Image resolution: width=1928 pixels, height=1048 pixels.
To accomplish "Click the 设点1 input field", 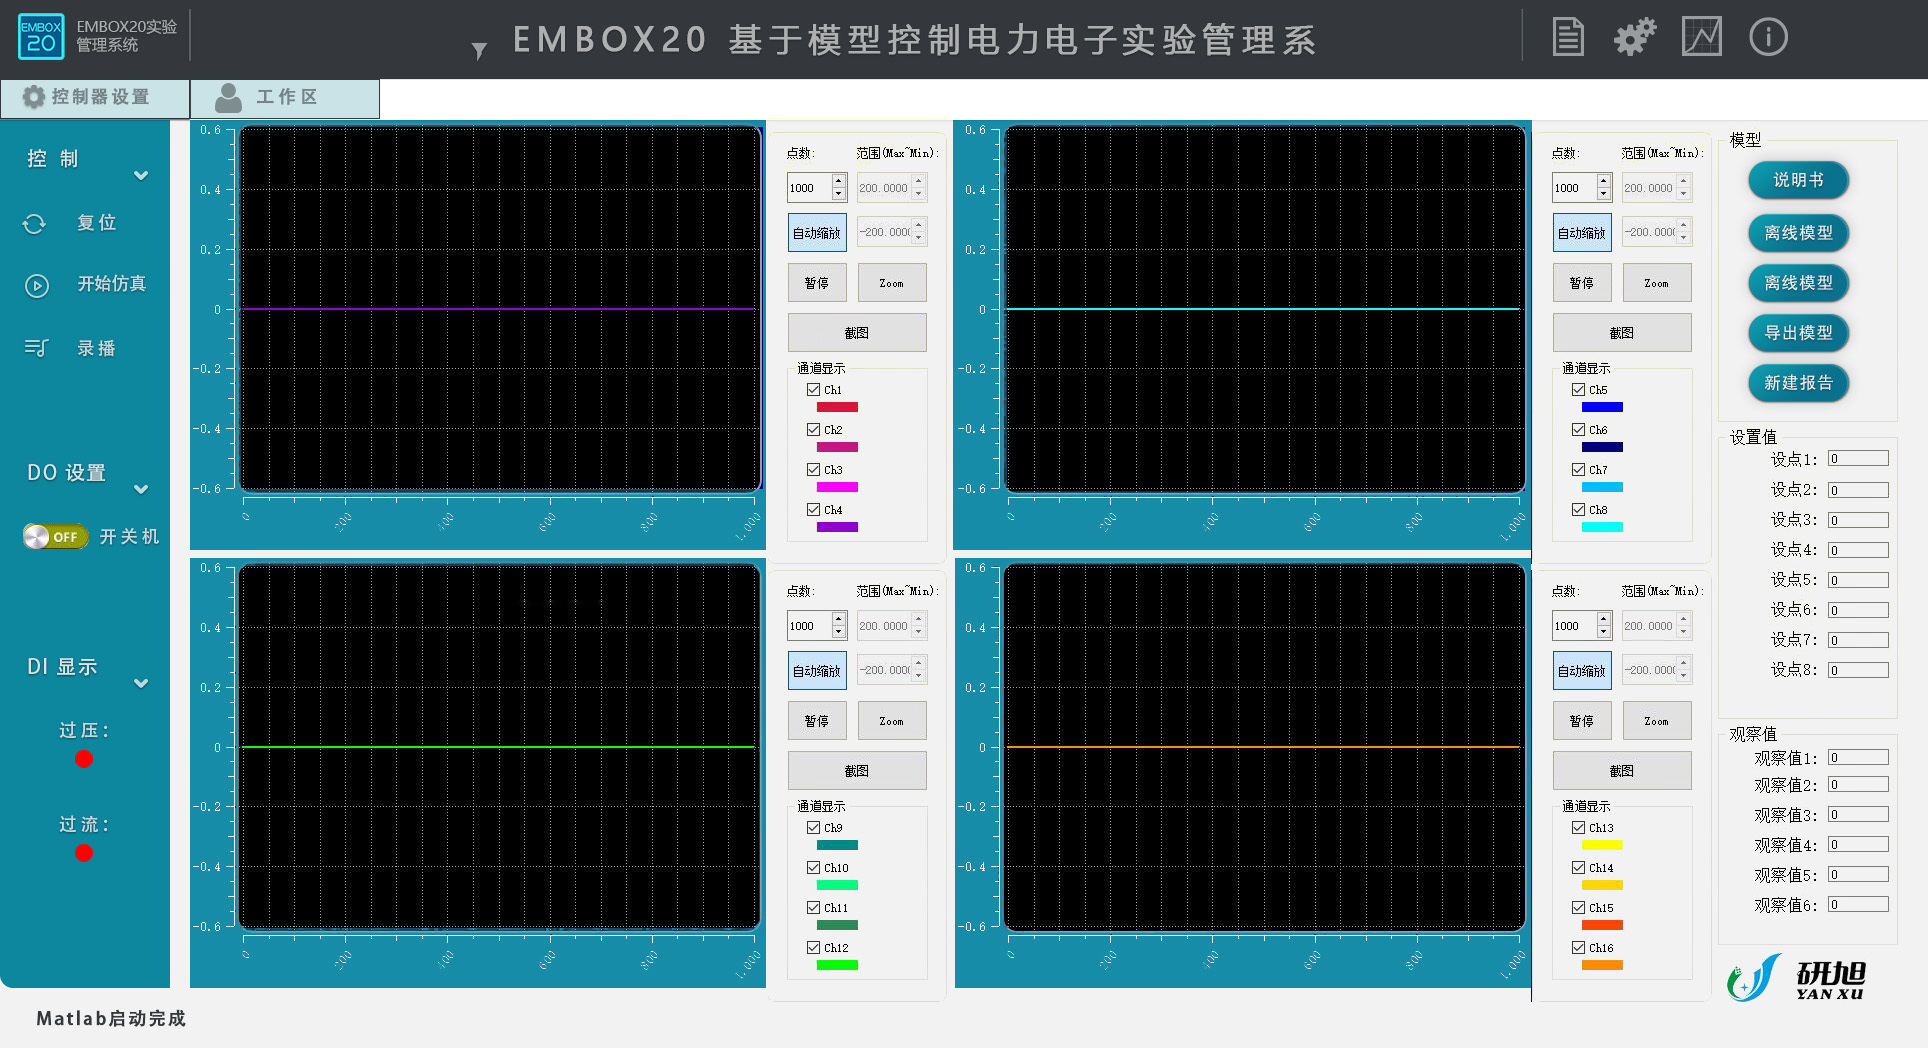I will (x=1858, y=459).
